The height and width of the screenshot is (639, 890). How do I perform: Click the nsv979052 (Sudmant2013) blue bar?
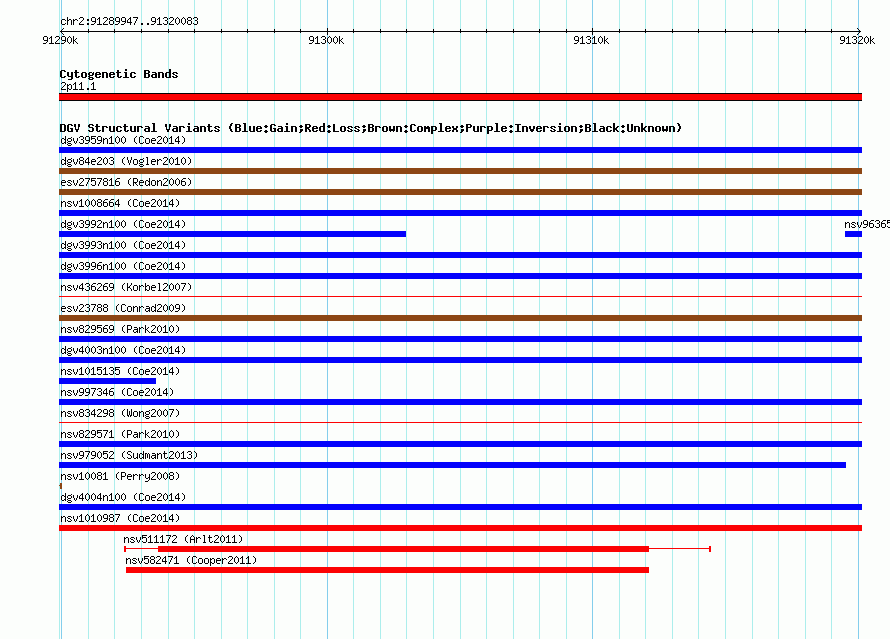[x=452, y=465]
